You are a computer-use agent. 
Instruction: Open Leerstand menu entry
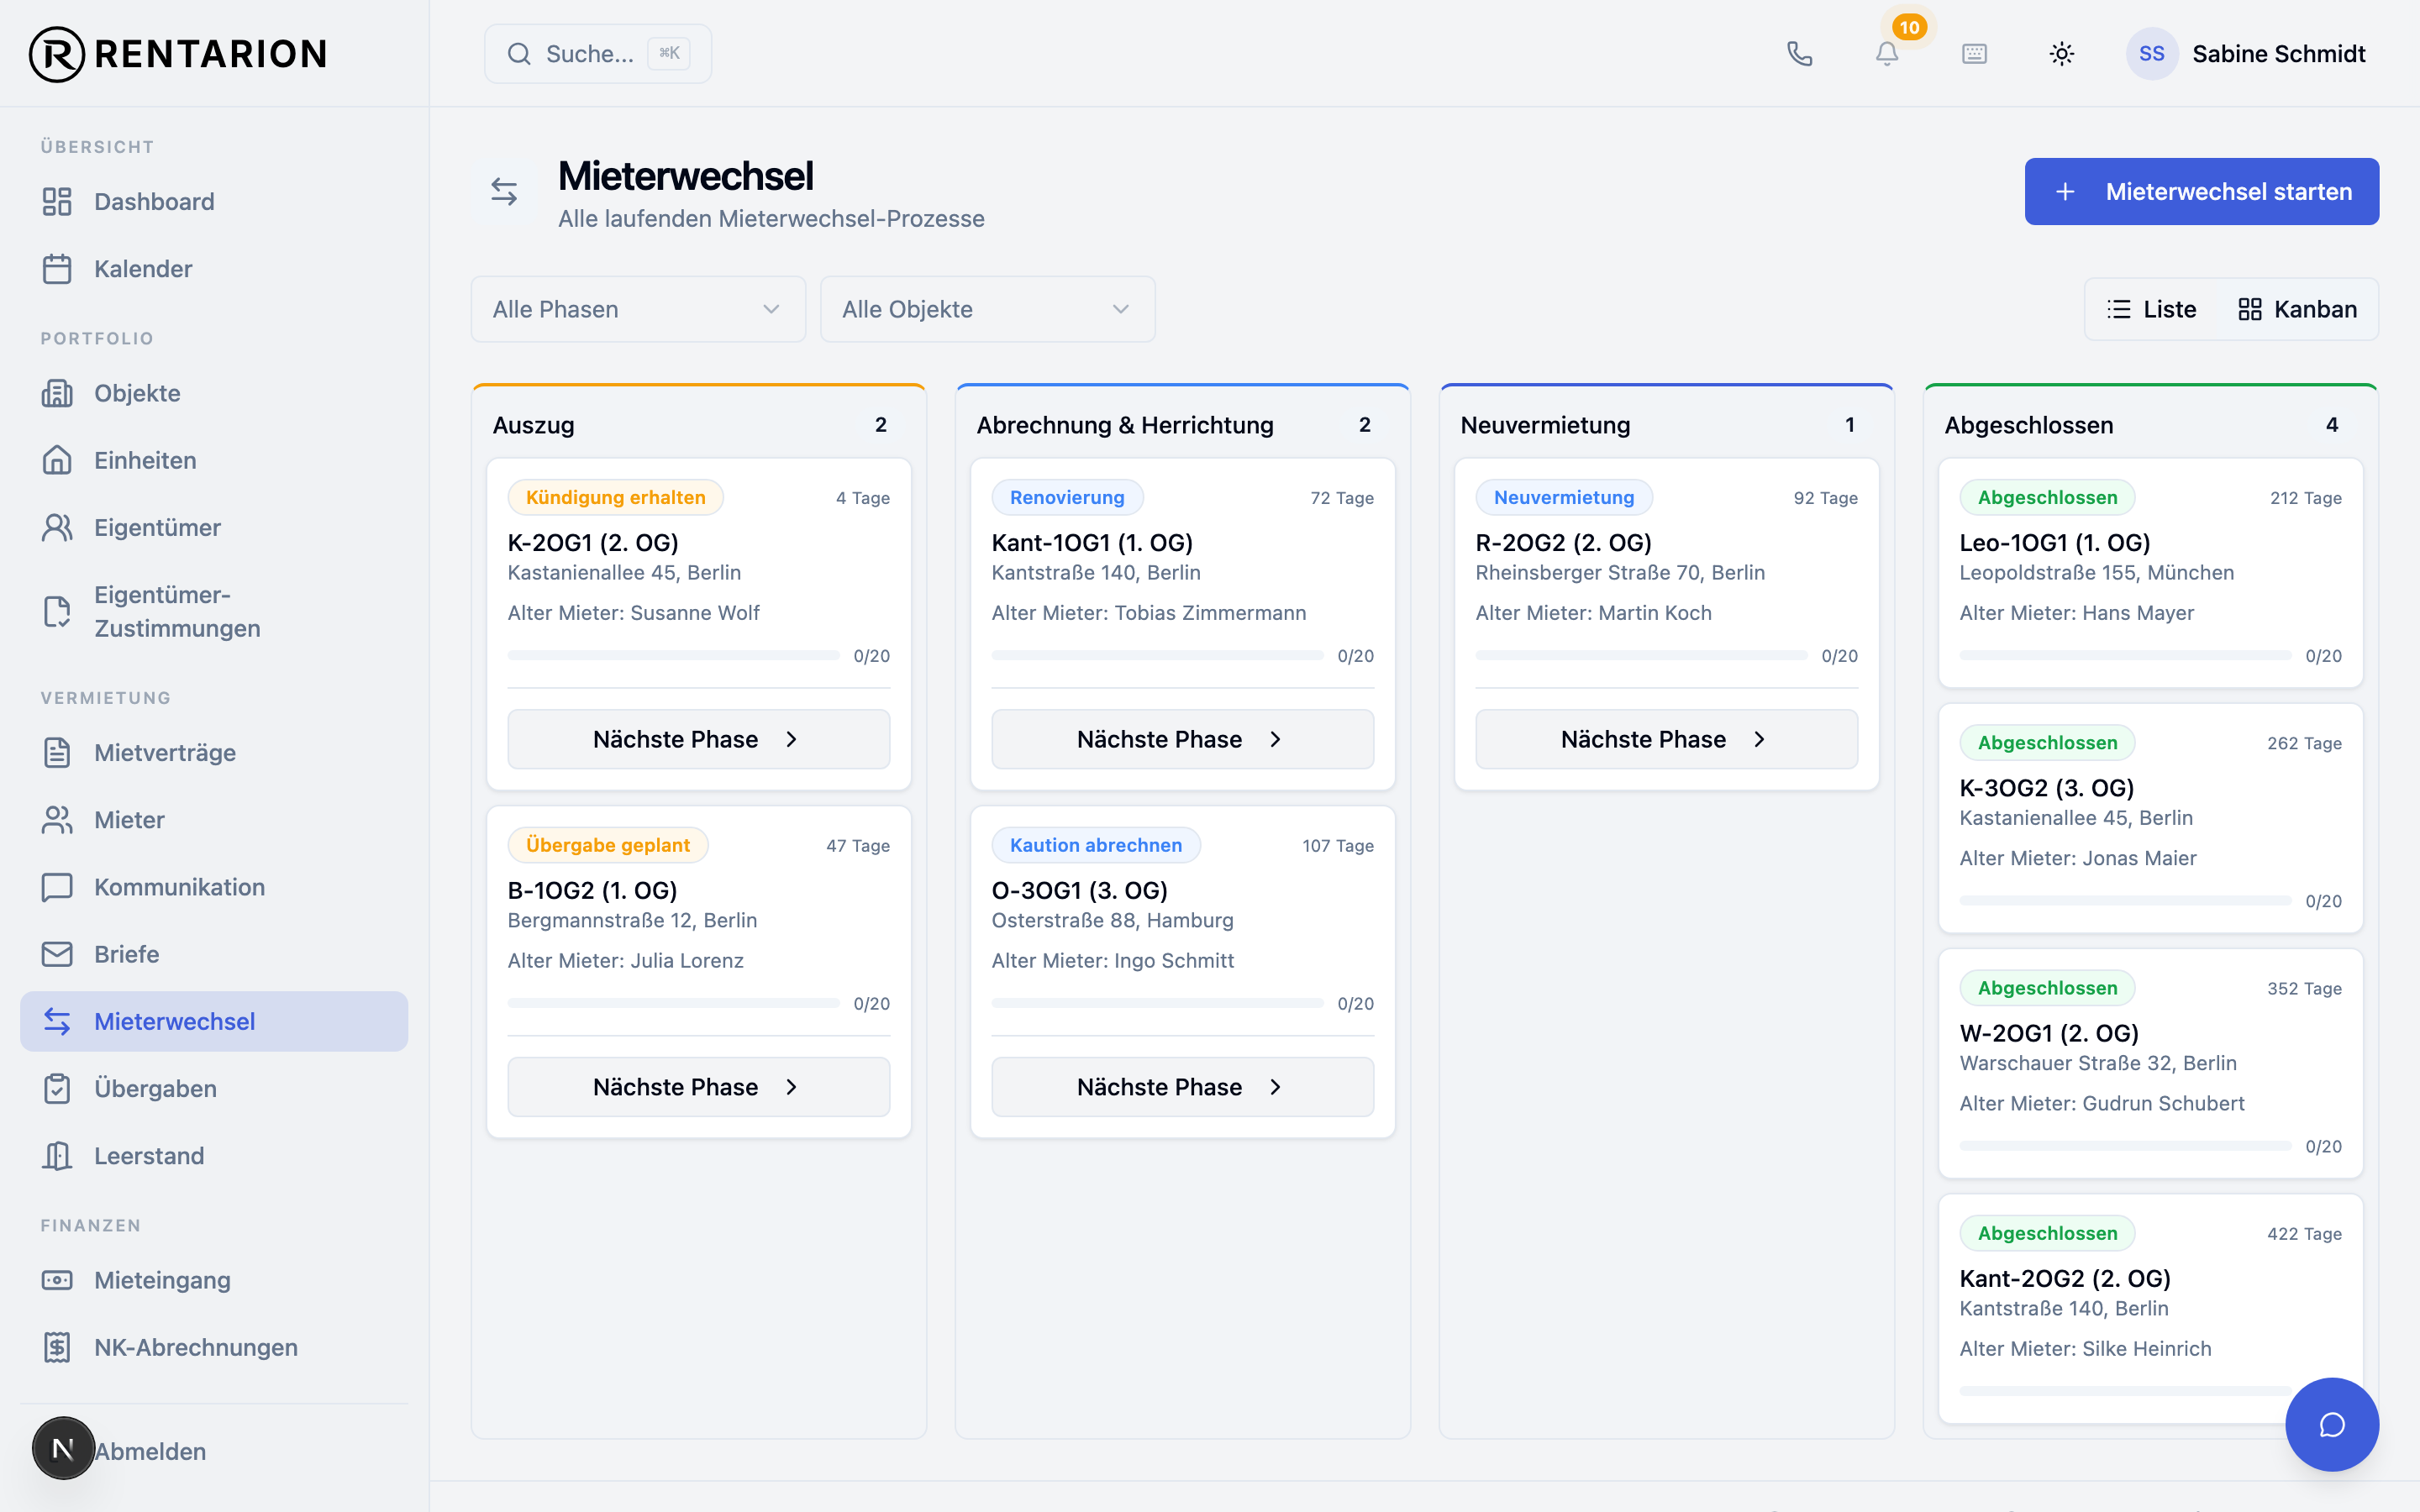tap(214, 1156)
